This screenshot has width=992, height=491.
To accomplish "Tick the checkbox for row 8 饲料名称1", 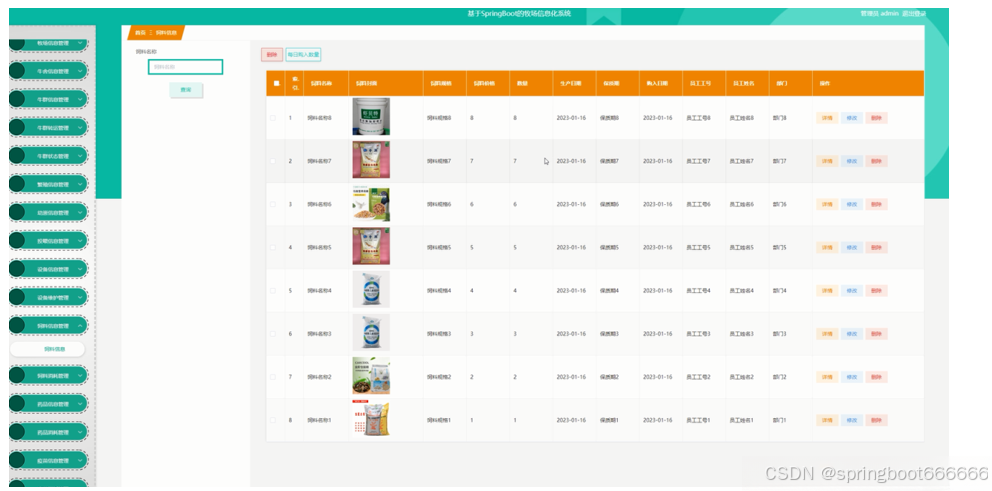I will point(273,420).
